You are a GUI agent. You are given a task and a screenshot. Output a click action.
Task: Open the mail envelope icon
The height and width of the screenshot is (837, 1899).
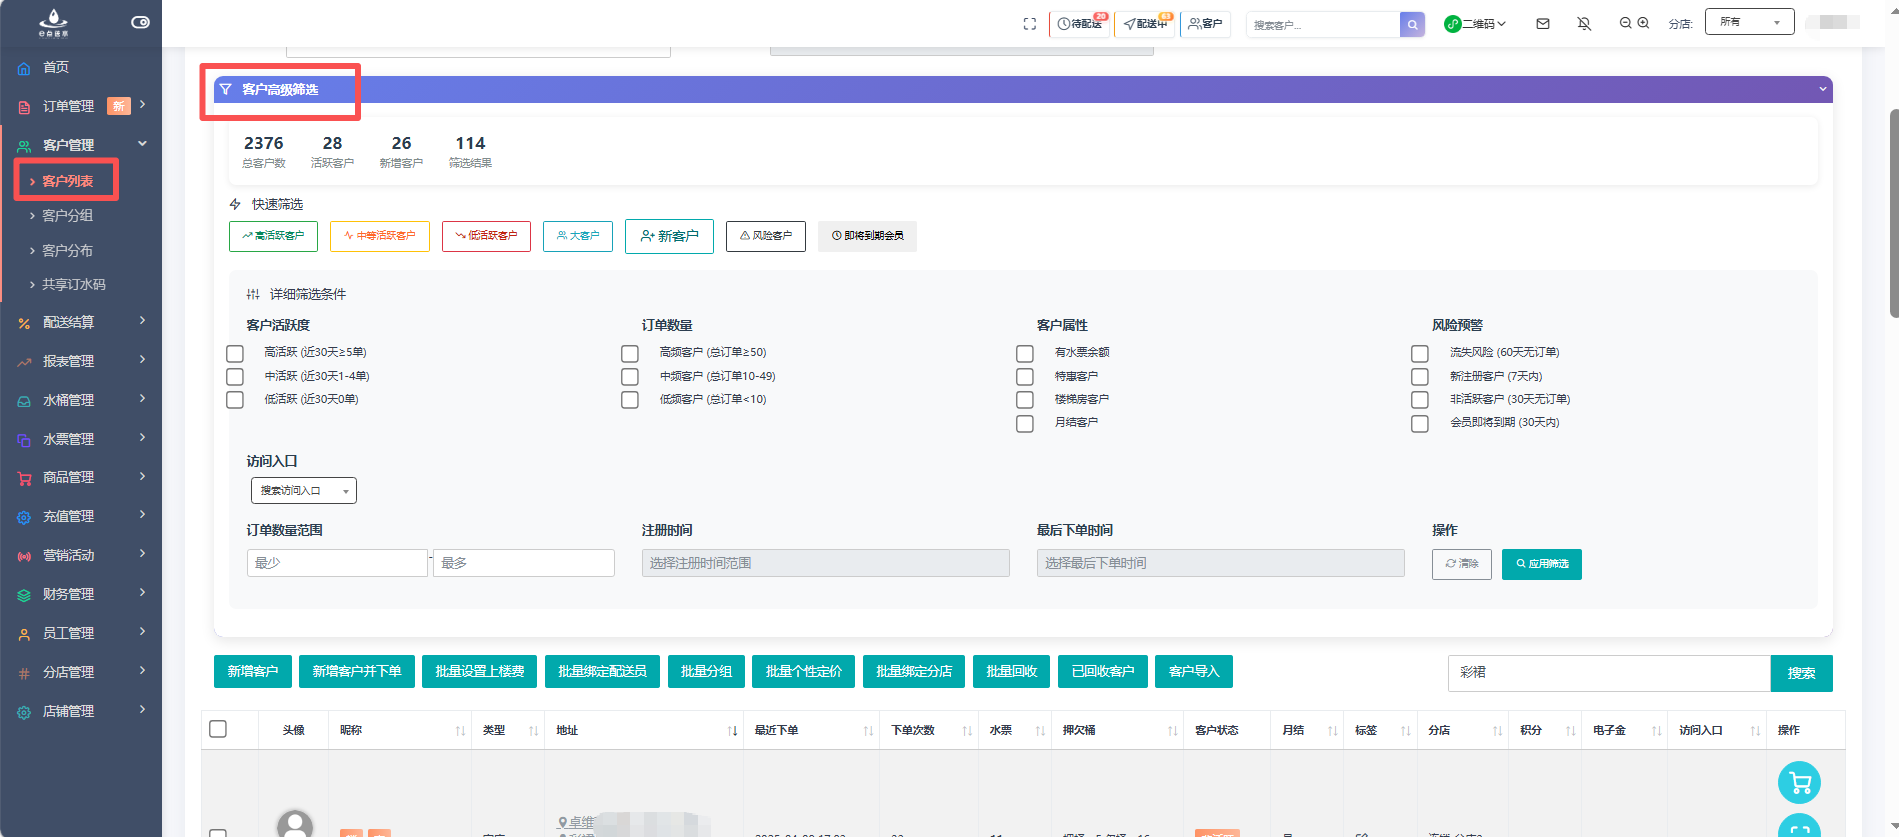click(x=1543, y=24)
